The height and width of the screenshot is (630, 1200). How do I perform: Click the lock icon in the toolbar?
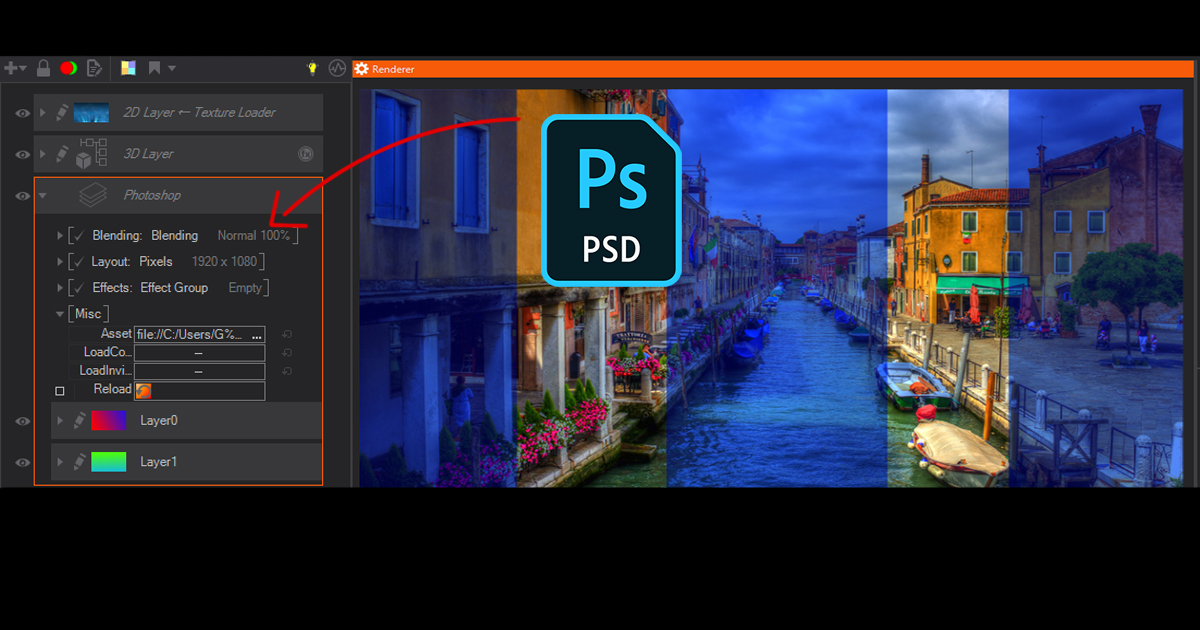pos(43,67)
